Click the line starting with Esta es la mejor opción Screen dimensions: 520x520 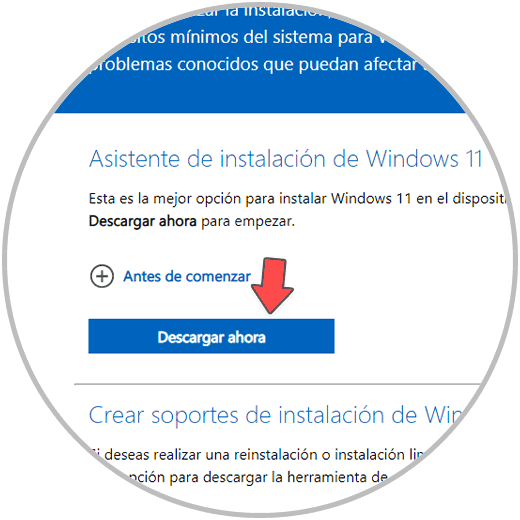pos(298,199)
